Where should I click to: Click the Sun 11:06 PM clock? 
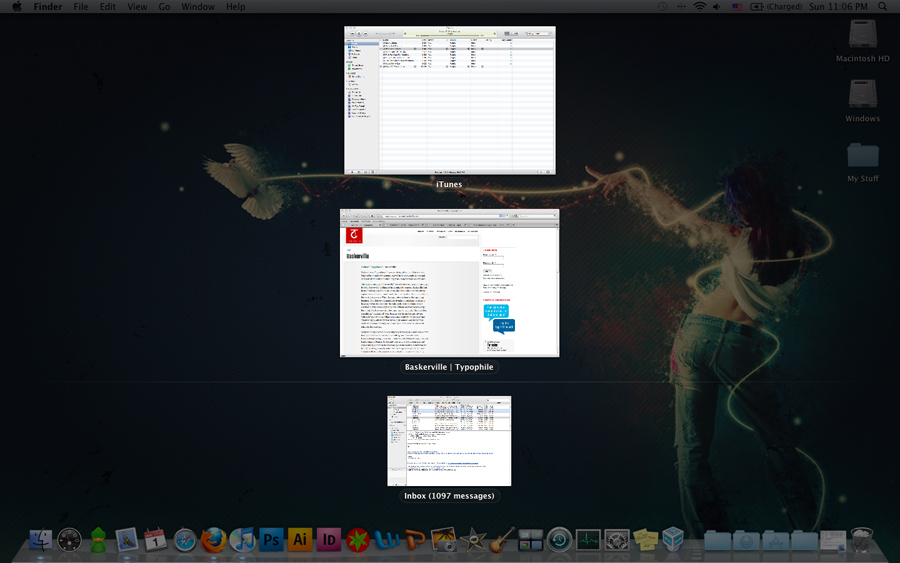[839, 6]
